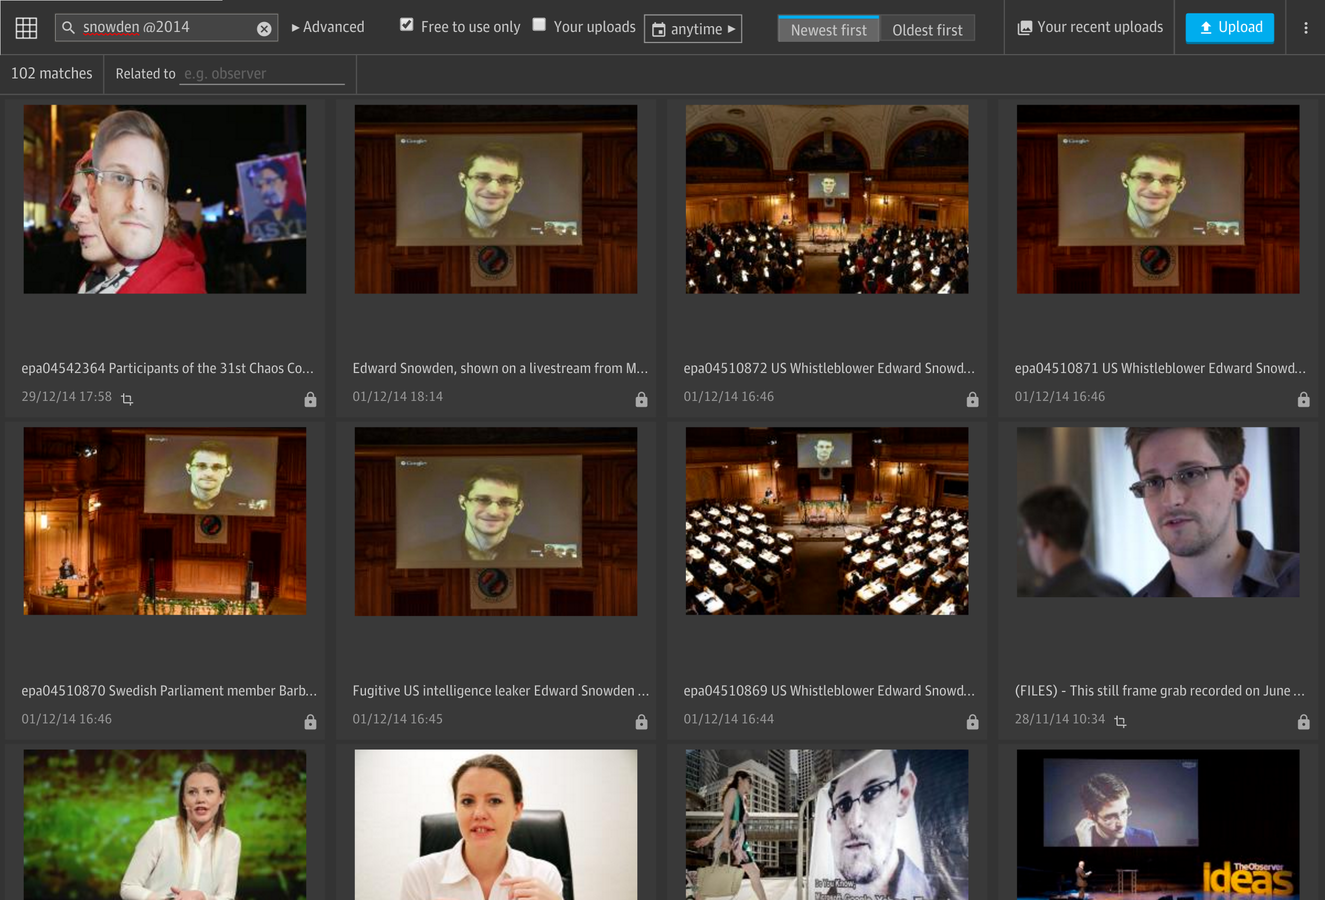The height and width of the screenshot is (900, 1325).
Task: Open thumbnail of Snowden billboard street scene
Action: point(827,825)
